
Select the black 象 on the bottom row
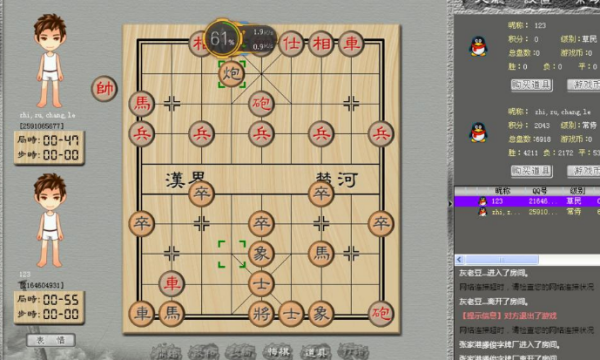point(321,314)
